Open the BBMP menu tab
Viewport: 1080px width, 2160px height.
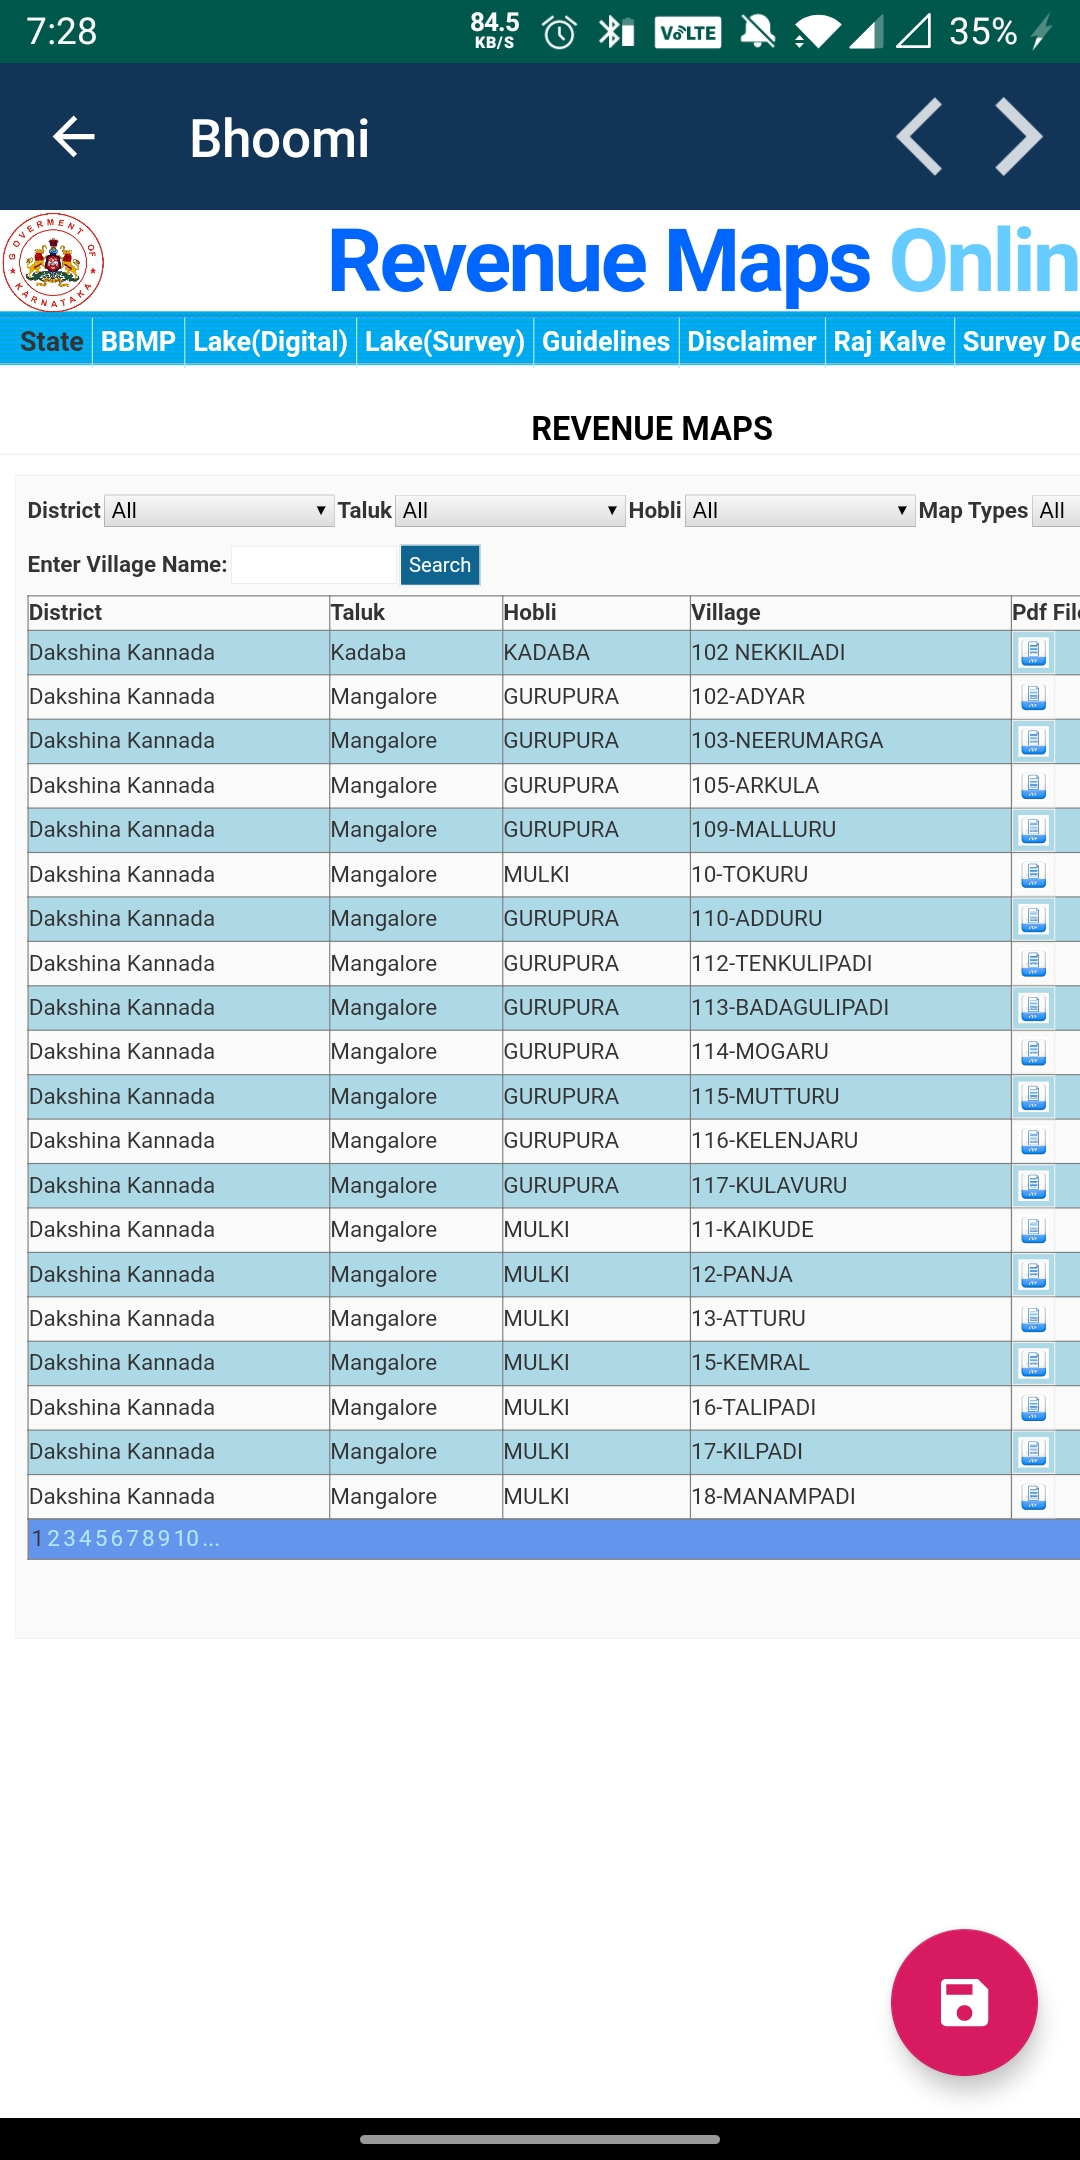point(138,342)
